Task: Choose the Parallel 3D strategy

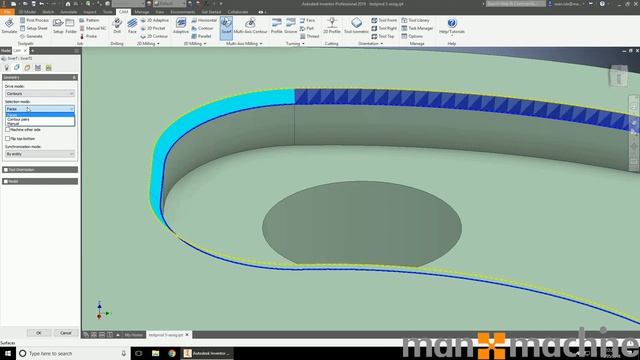Action: [201, 36]
